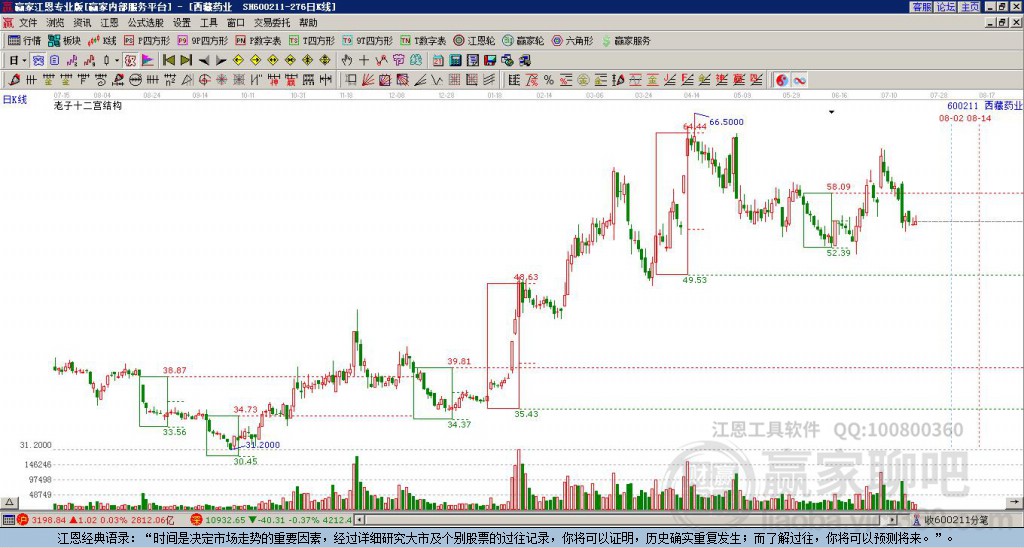
Task: Click the 论坛 link in title bar
Action: (x=946, y=7)
